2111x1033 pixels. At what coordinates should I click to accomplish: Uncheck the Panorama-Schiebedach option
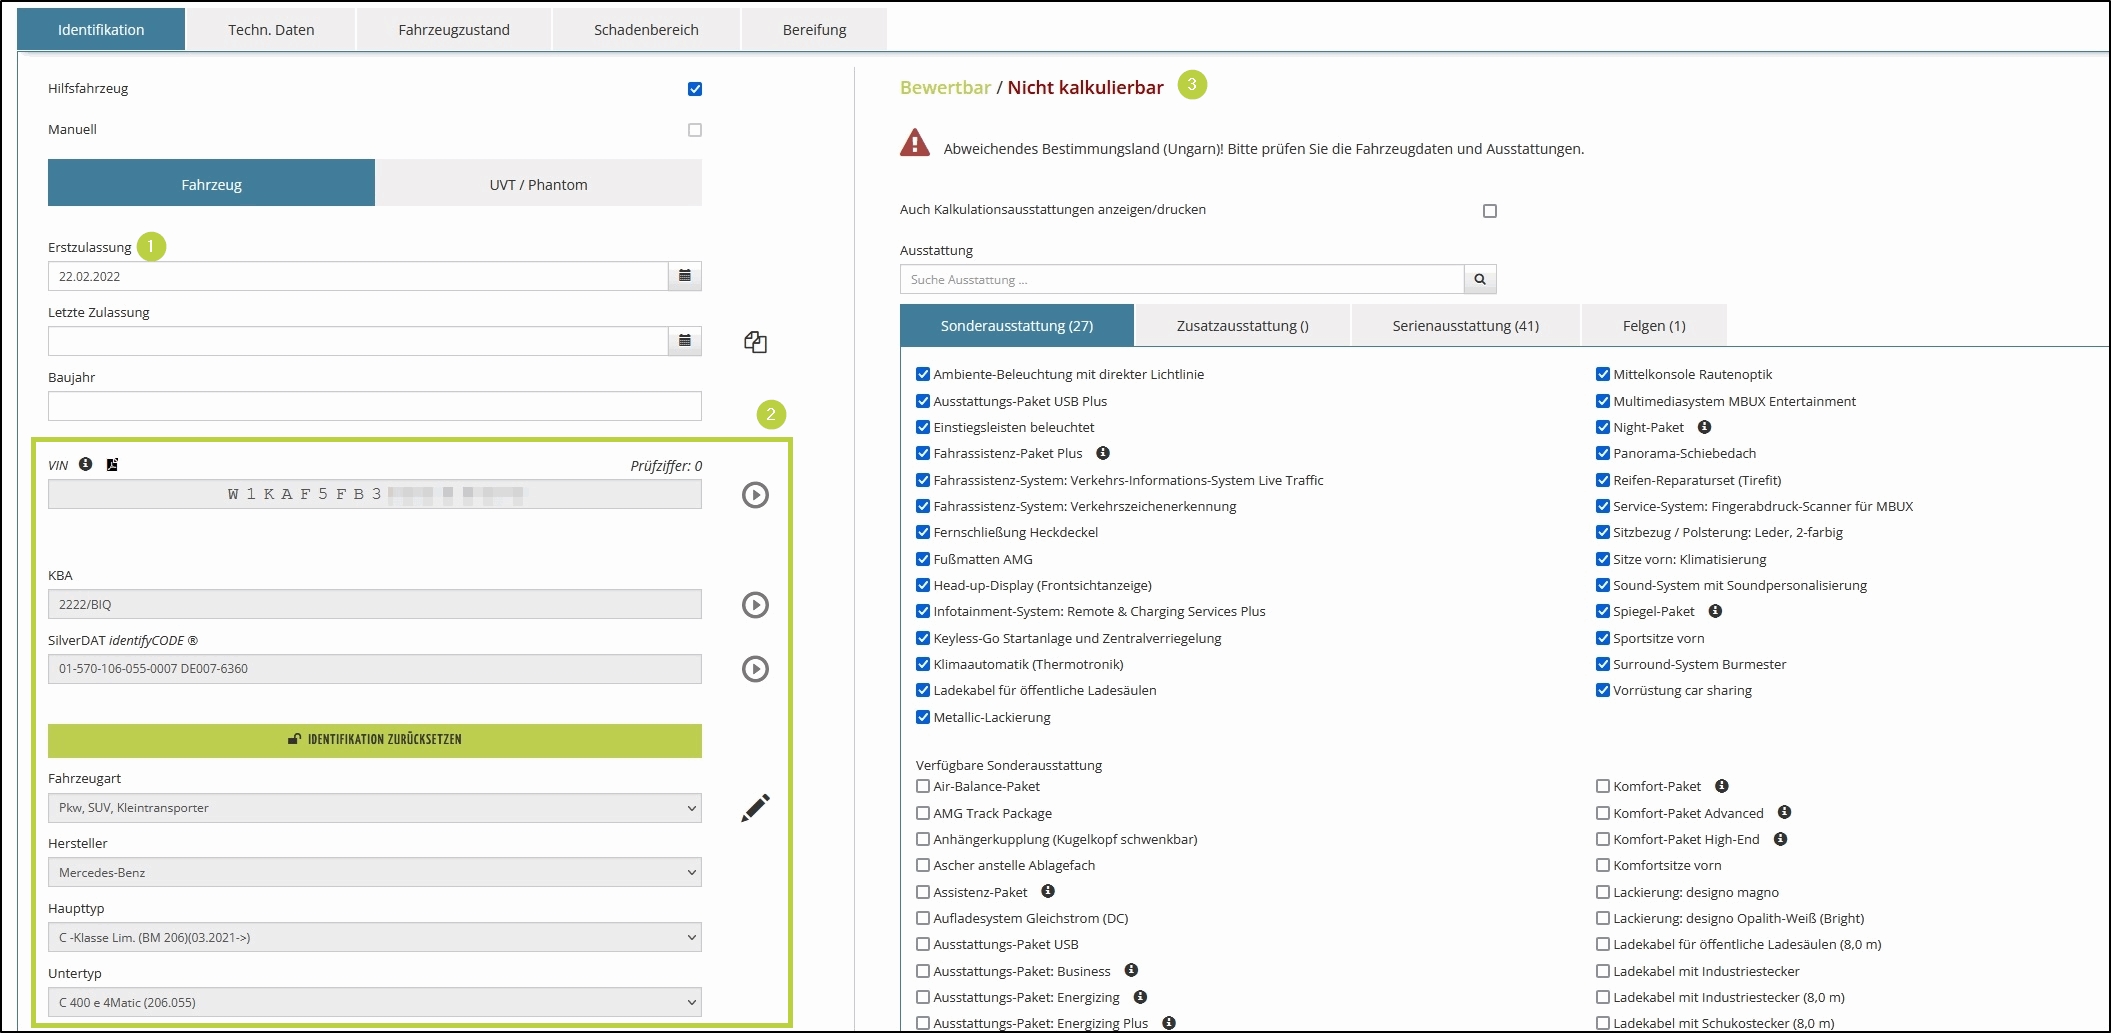1603,454
